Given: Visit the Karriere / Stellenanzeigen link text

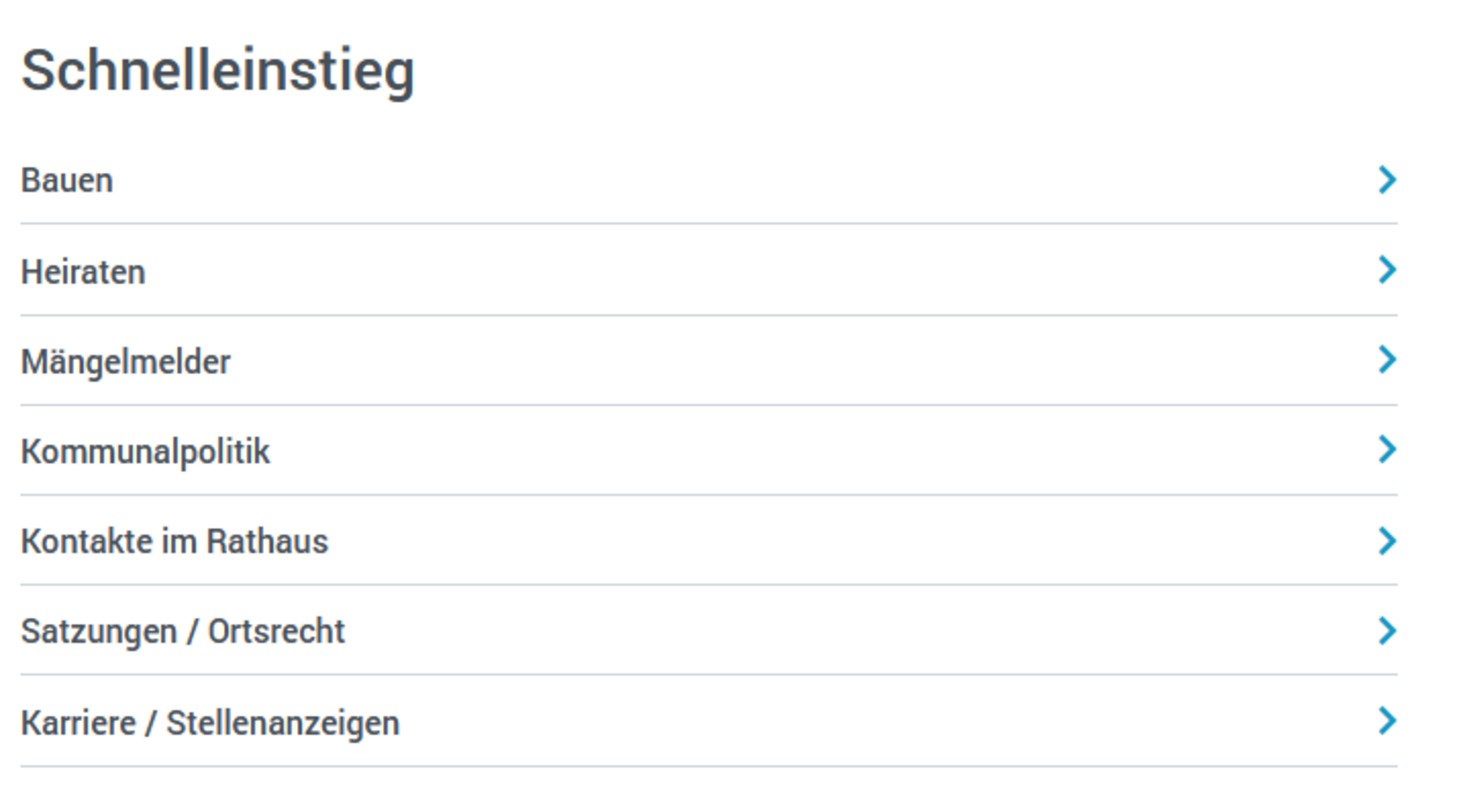Looking at the screenshot, I should pos(210,723).
